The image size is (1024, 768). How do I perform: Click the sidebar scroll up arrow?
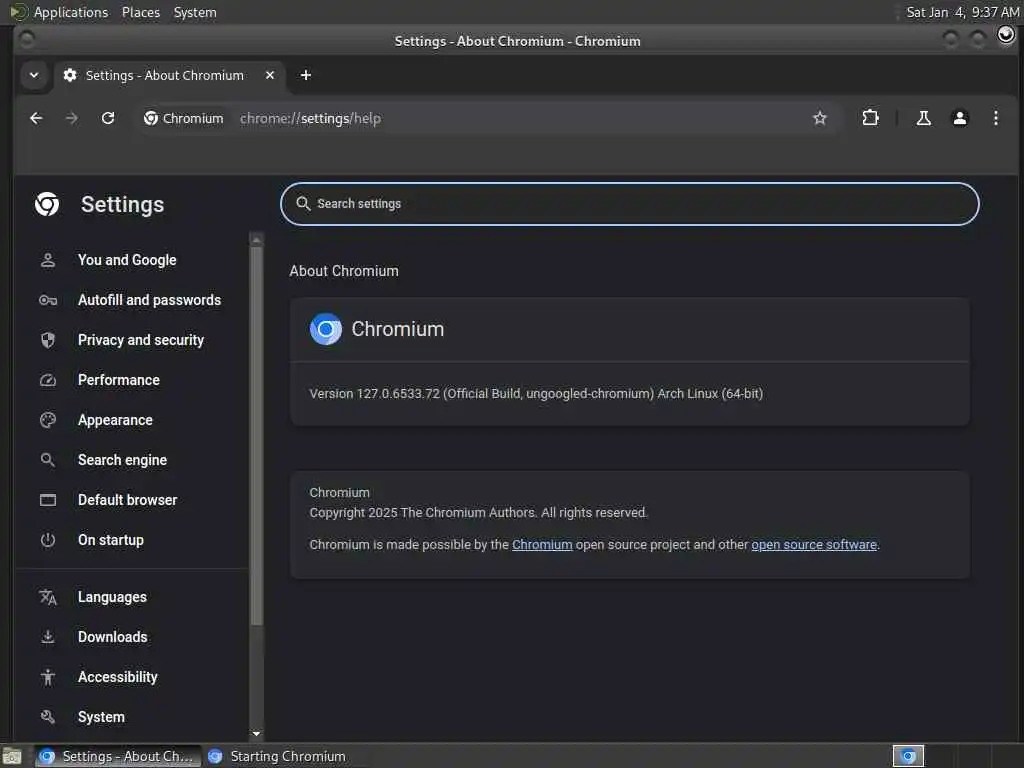[x=257, y=240]
